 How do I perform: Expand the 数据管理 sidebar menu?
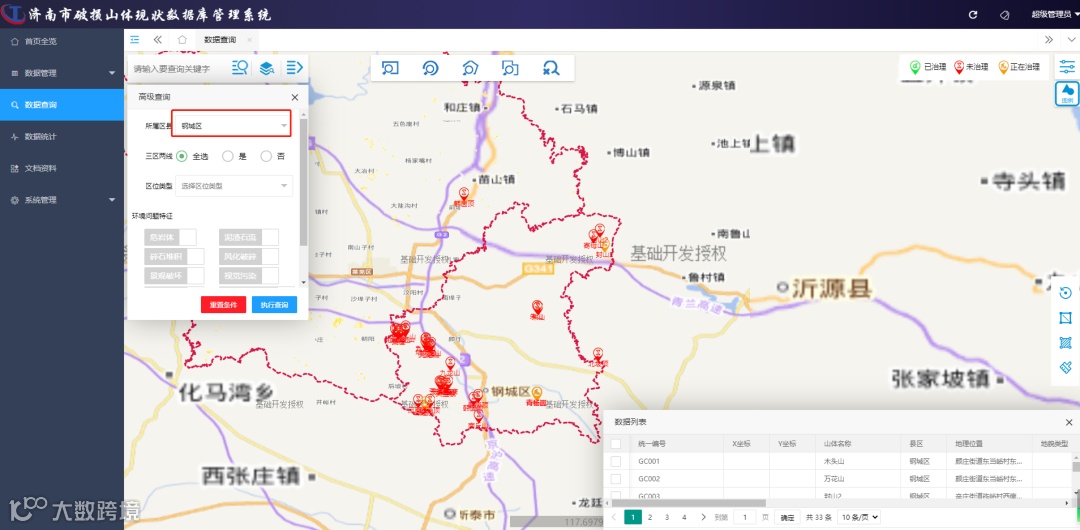tap(62, 73)
